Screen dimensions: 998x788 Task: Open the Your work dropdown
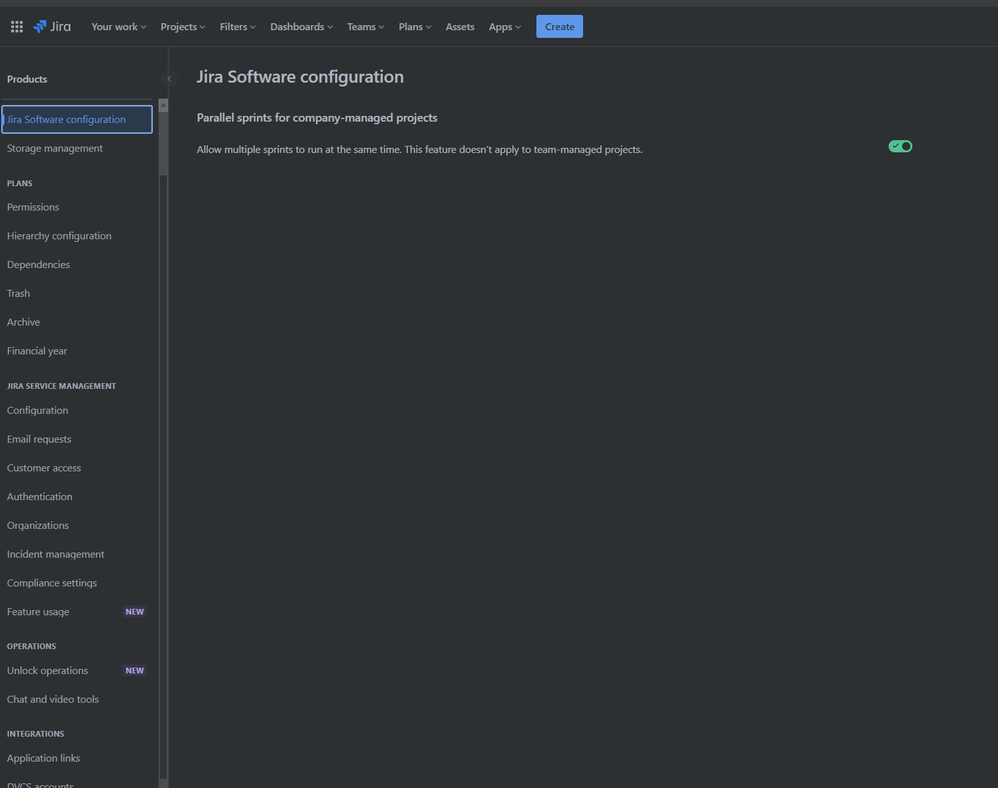pos(118,27)
